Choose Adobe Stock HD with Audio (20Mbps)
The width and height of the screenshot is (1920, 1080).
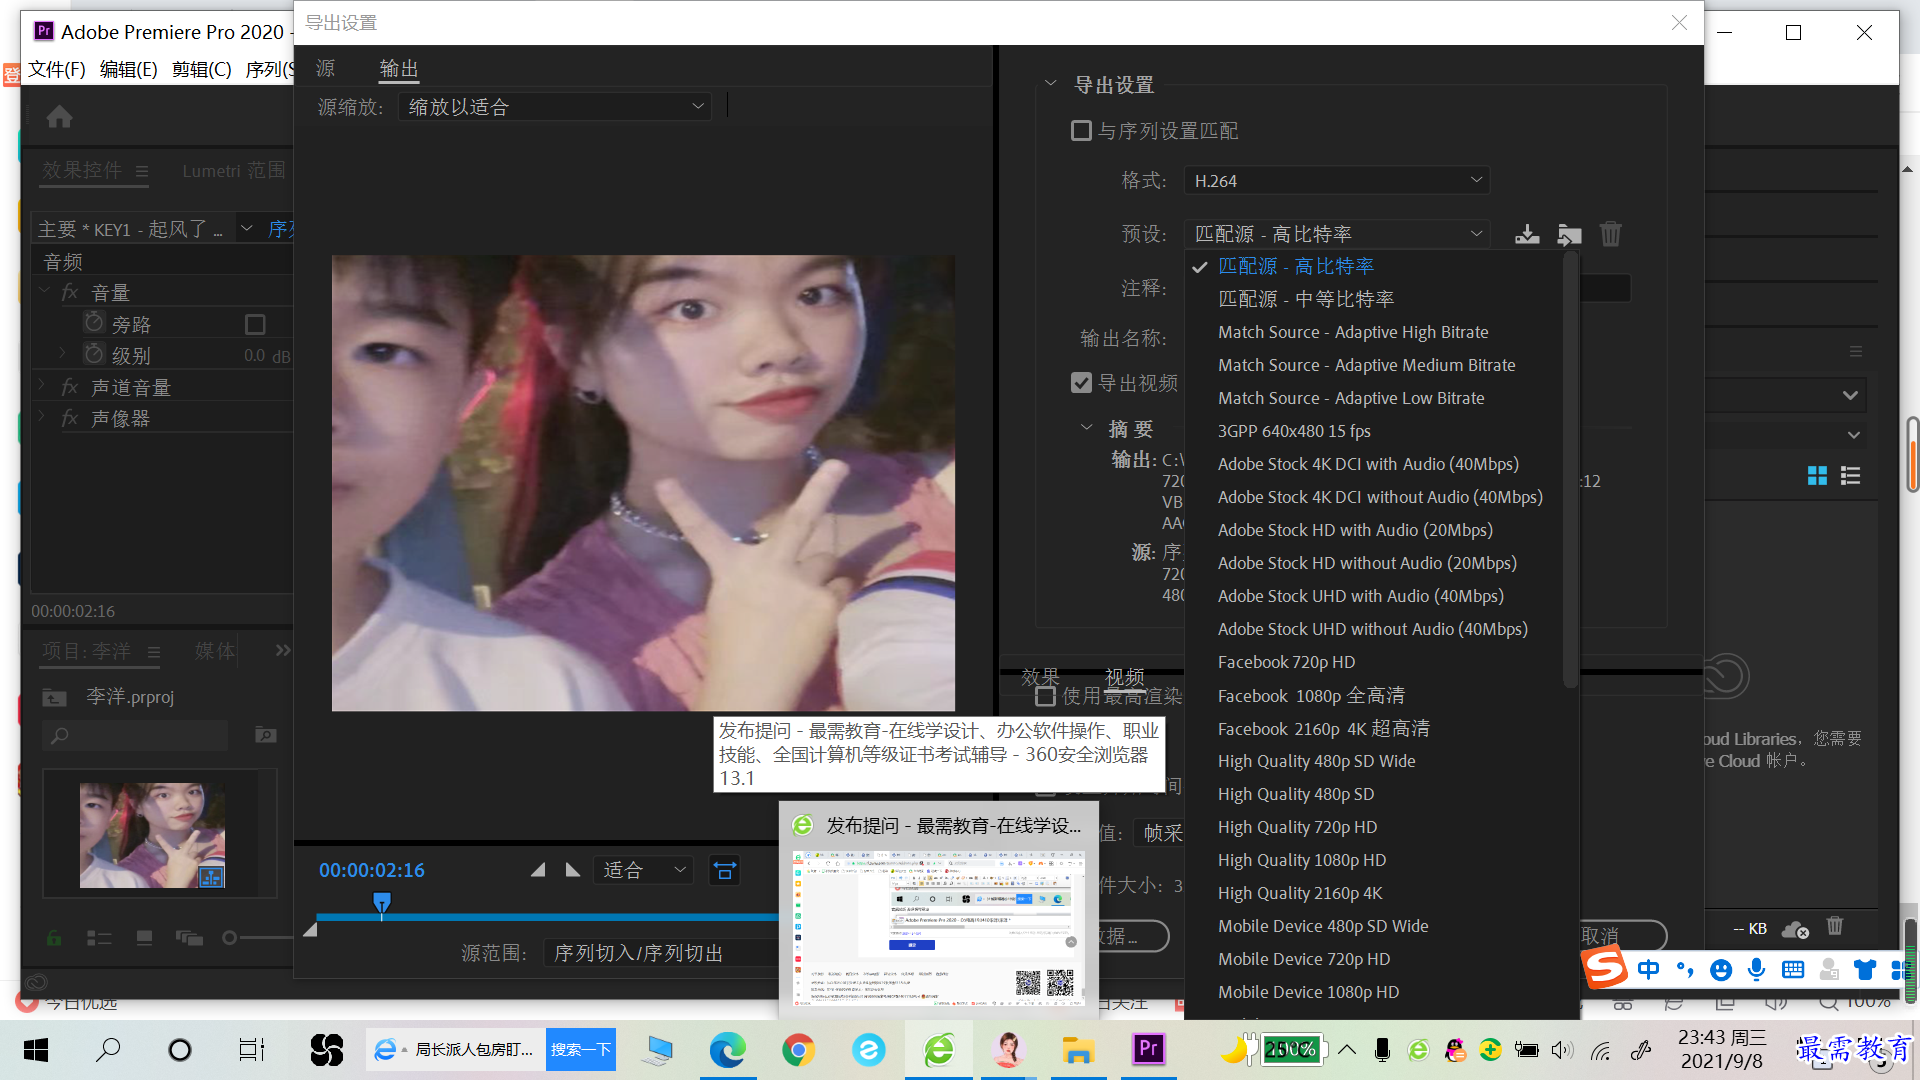(x=1355, y=530)
